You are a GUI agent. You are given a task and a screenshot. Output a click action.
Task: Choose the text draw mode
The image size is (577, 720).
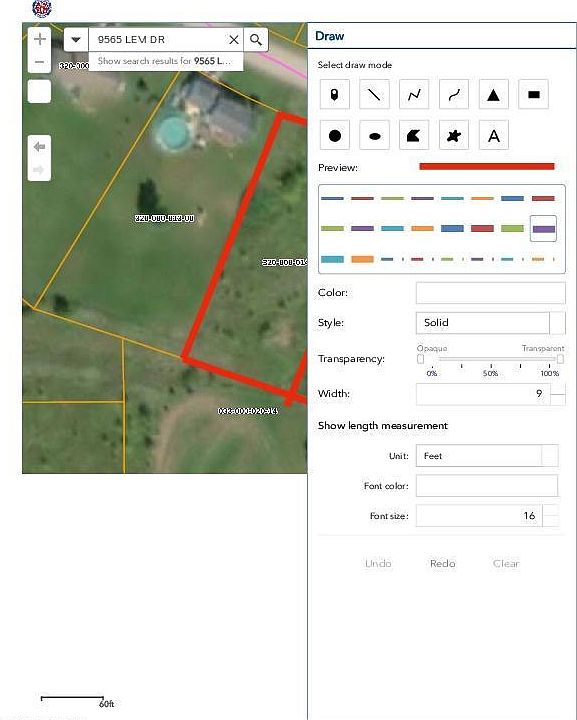[493, 135]
